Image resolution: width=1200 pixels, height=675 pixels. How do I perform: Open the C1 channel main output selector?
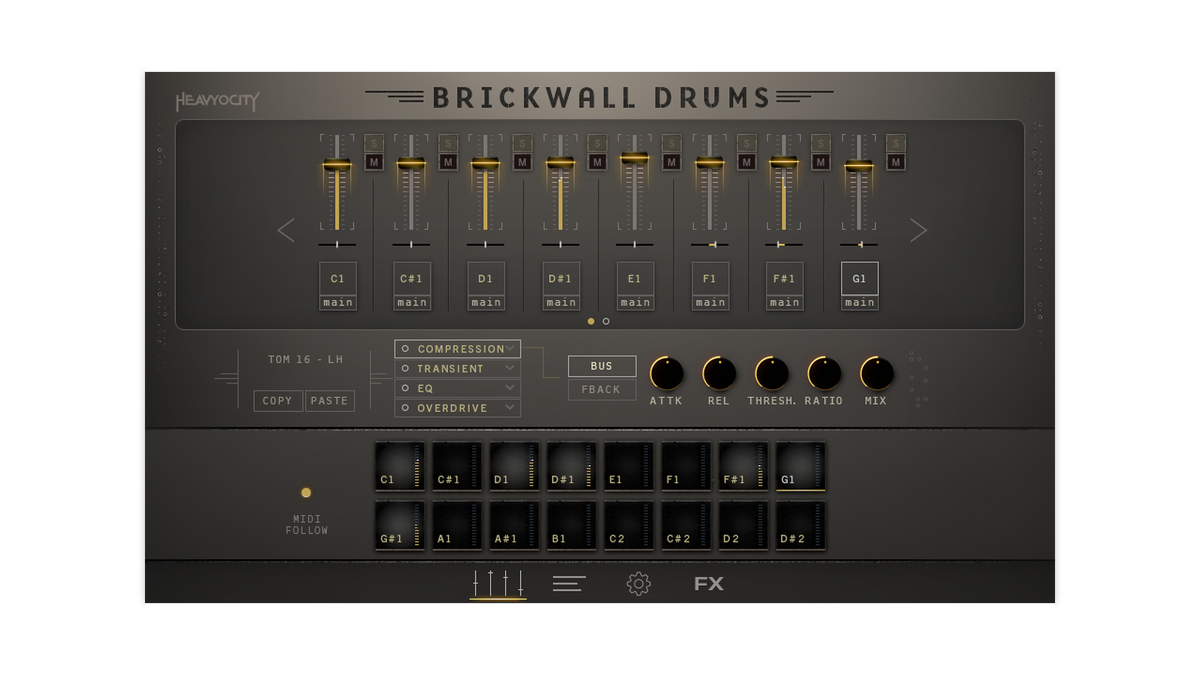[x=338, y=302]
